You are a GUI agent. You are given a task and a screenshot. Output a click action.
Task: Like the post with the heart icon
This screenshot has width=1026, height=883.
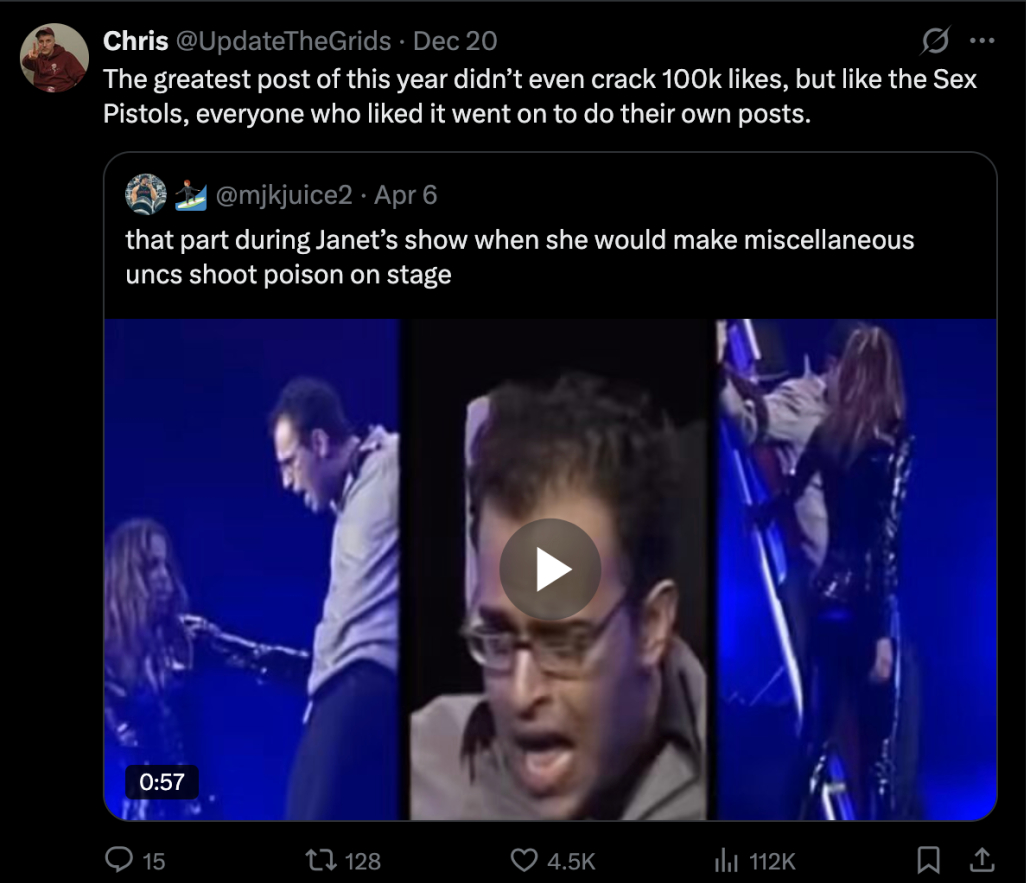point(524,860)
